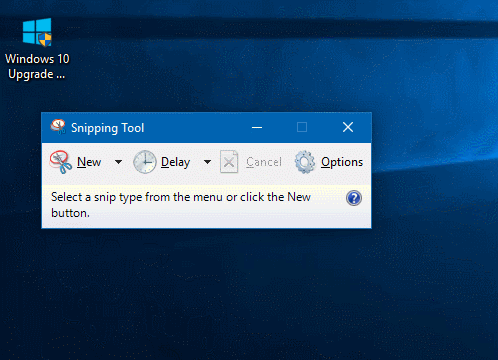Viewport: 498px width, 360px height.
Task: Open Options via its text label
Action: [342, 162]
